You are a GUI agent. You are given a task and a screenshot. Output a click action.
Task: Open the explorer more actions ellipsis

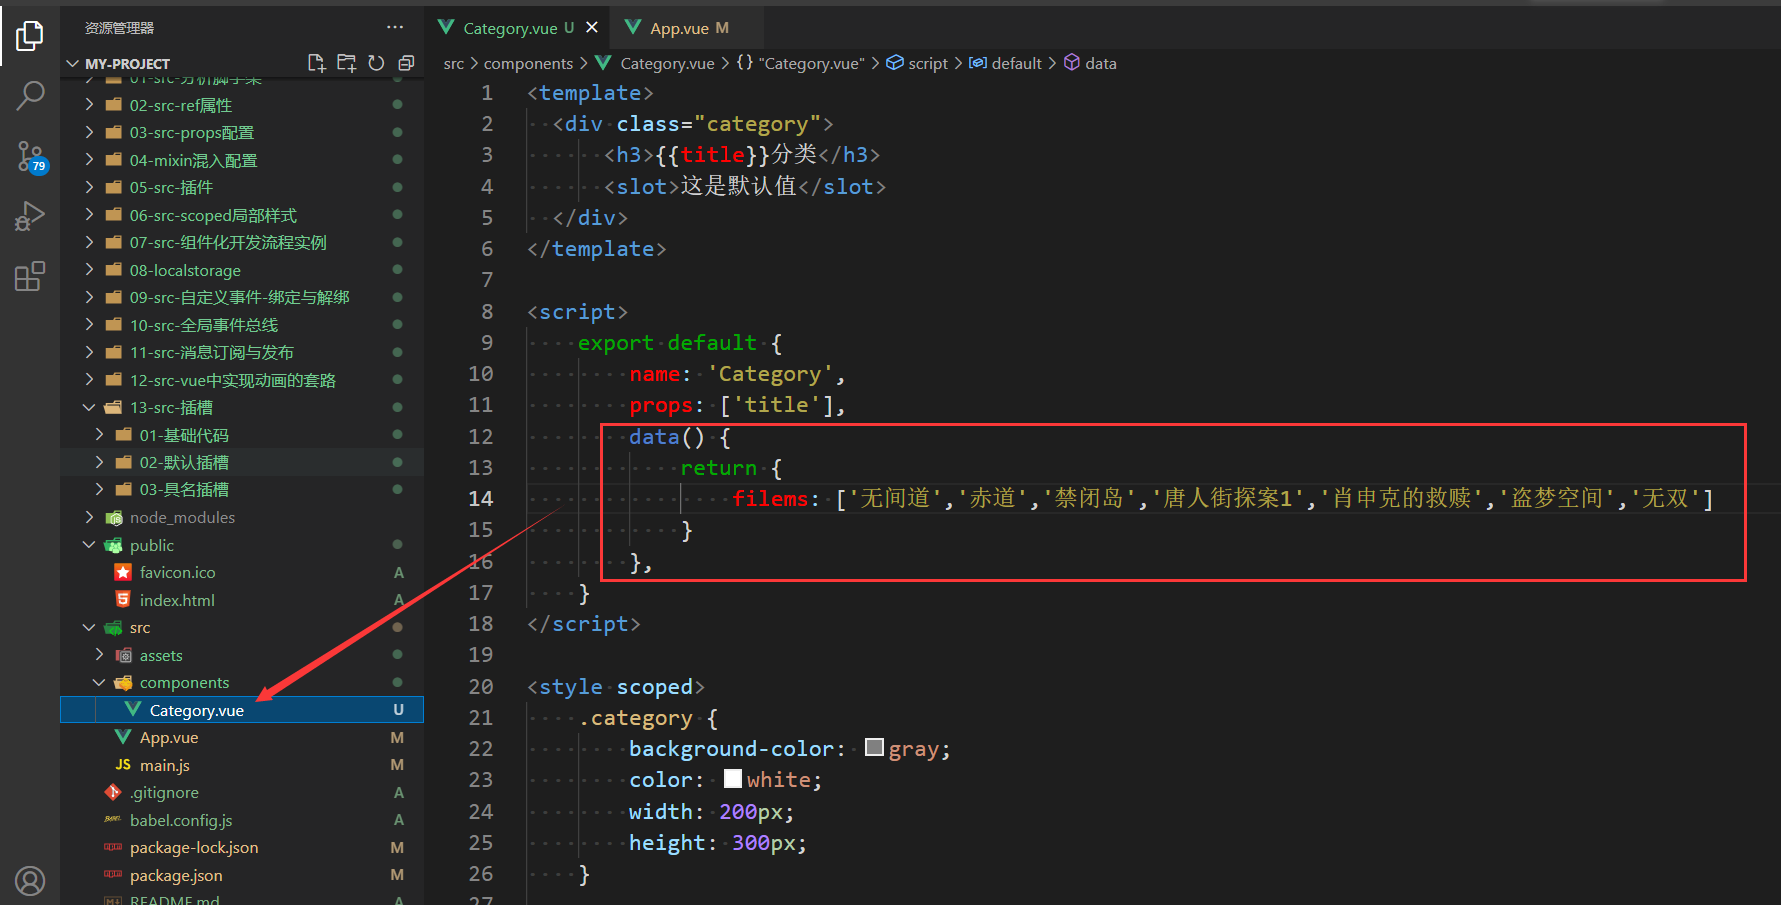(x=395, y=27)
